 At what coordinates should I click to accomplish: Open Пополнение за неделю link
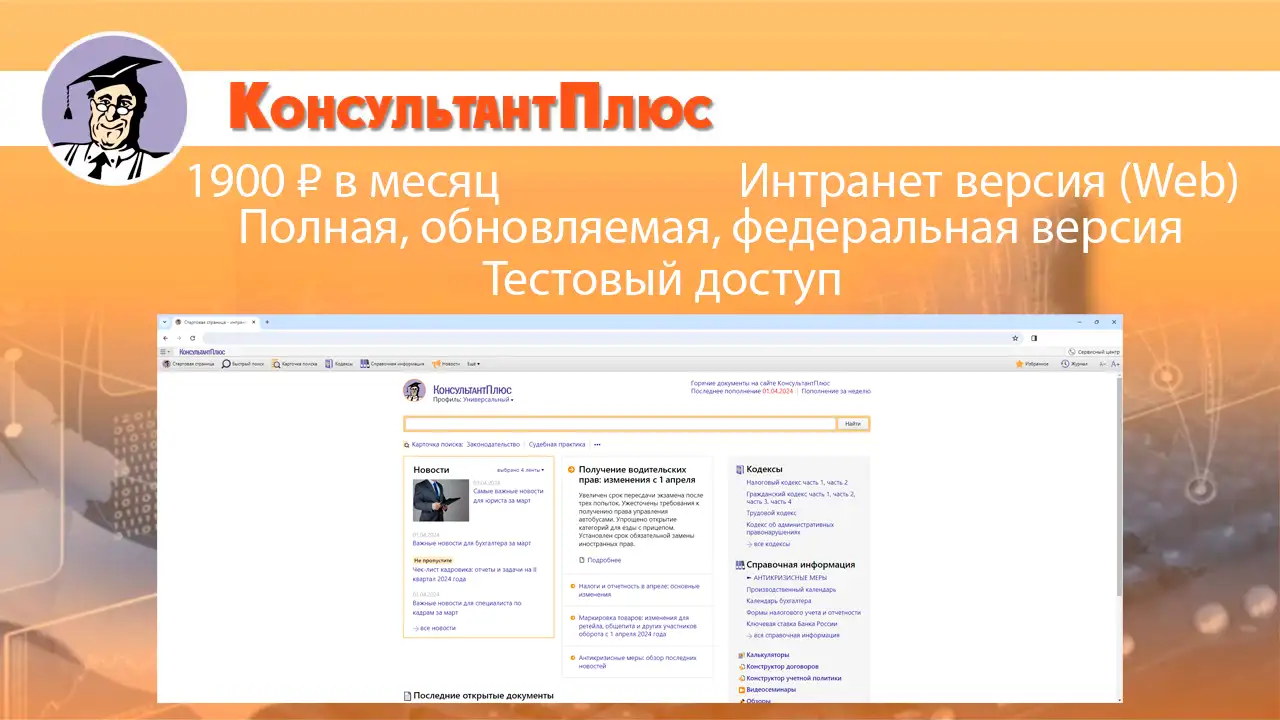(836, 391)
